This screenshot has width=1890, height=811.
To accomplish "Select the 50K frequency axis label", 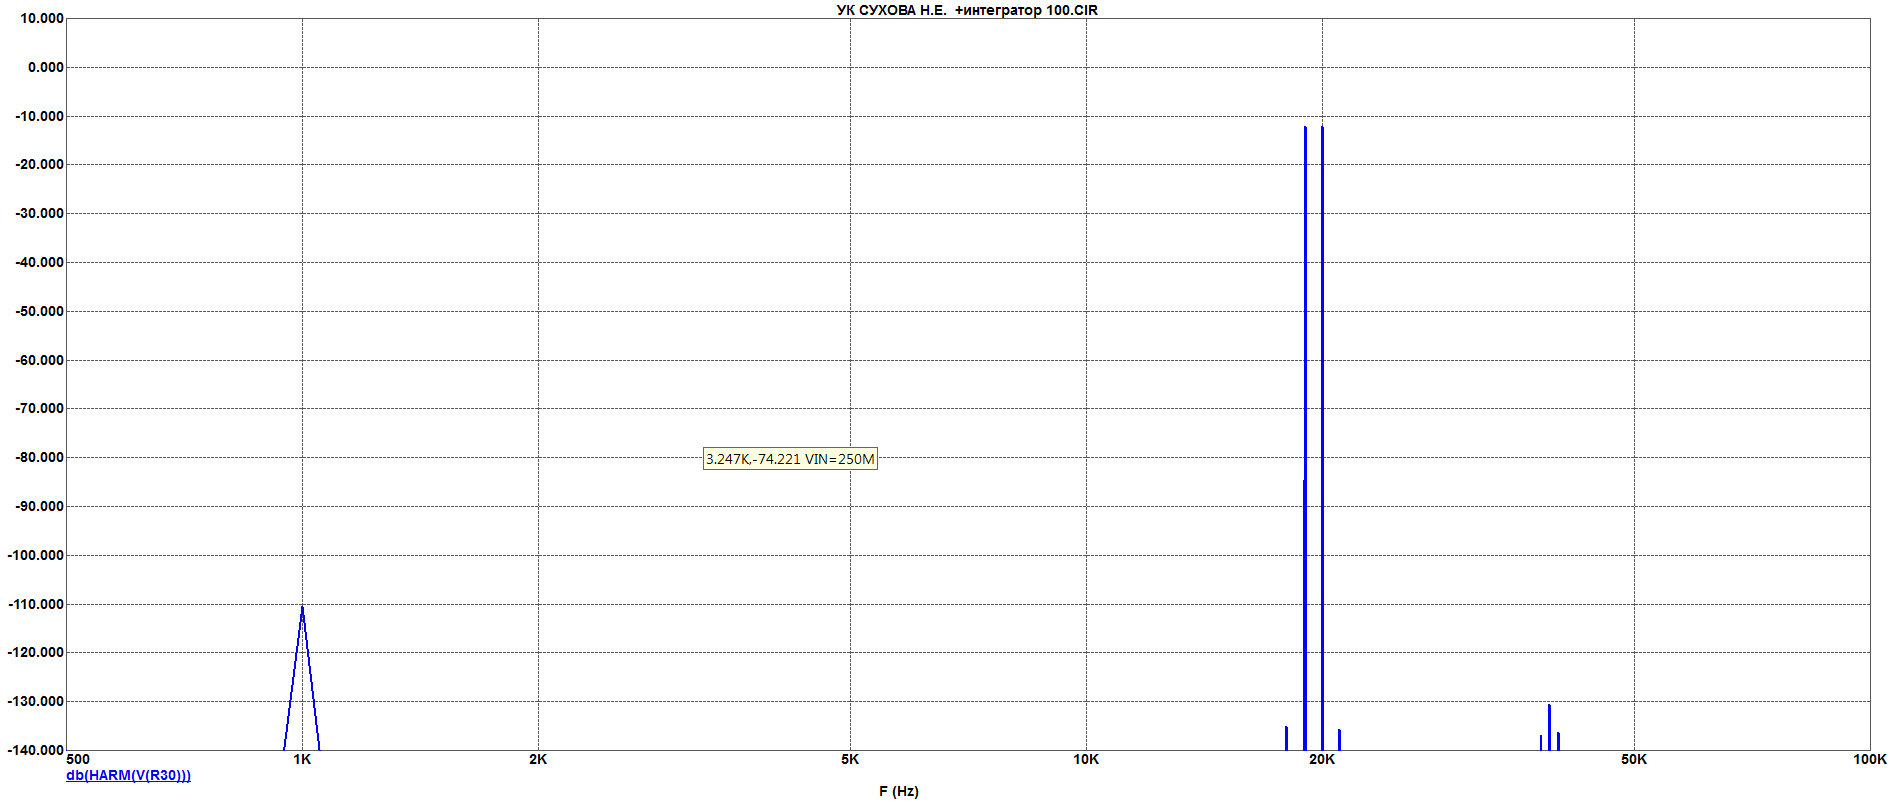I will point(1634,759).
